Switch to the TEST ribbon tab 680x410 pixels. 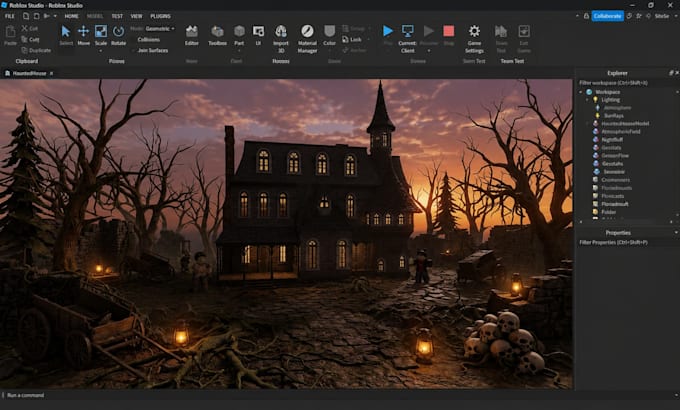pos(117,16)
